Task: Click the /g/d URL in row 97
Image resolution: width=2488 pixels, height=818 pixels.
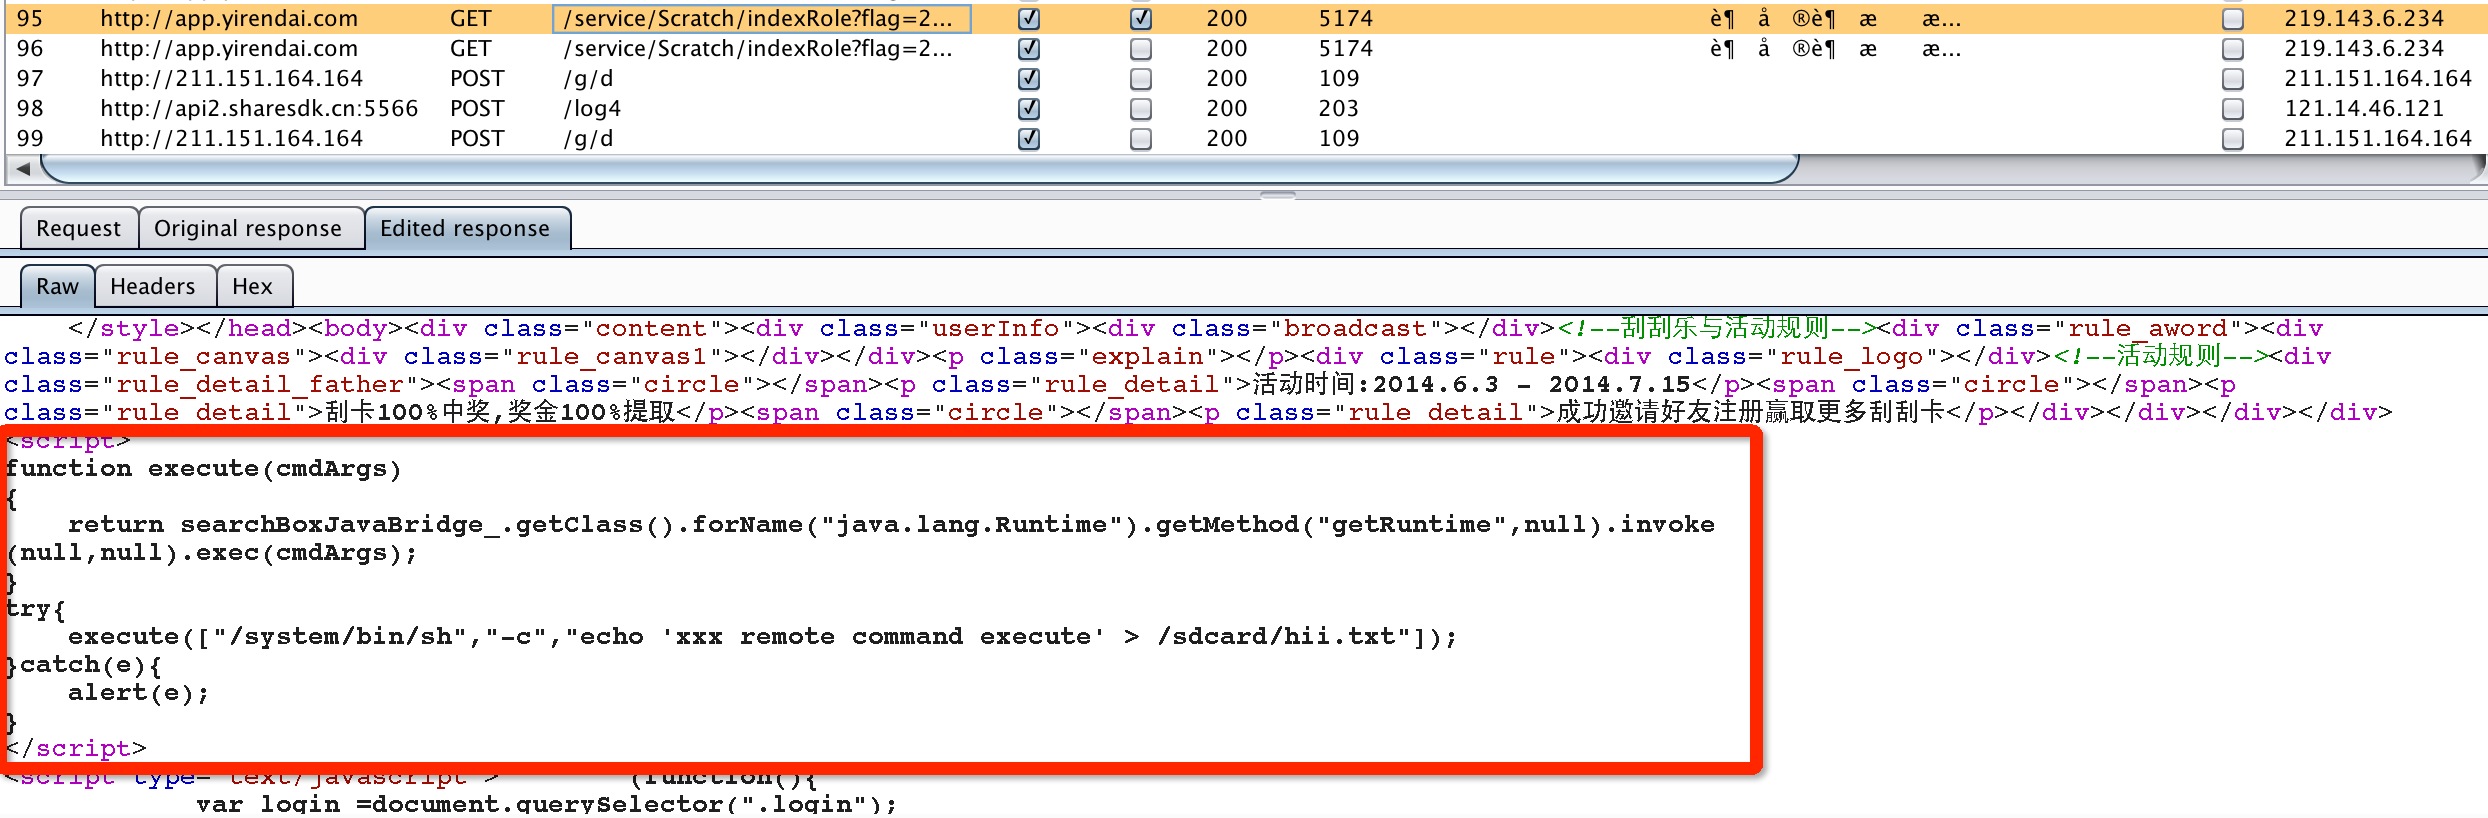Action: coord(589,79)
